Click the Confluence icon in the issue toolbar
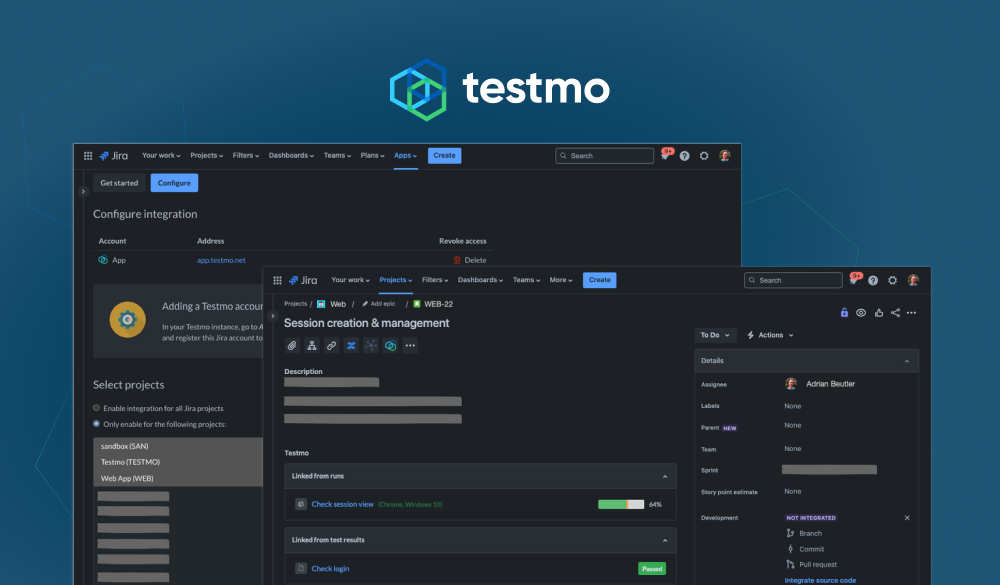The height and width of the screenshot is (585, 1000). click(351, 346)
